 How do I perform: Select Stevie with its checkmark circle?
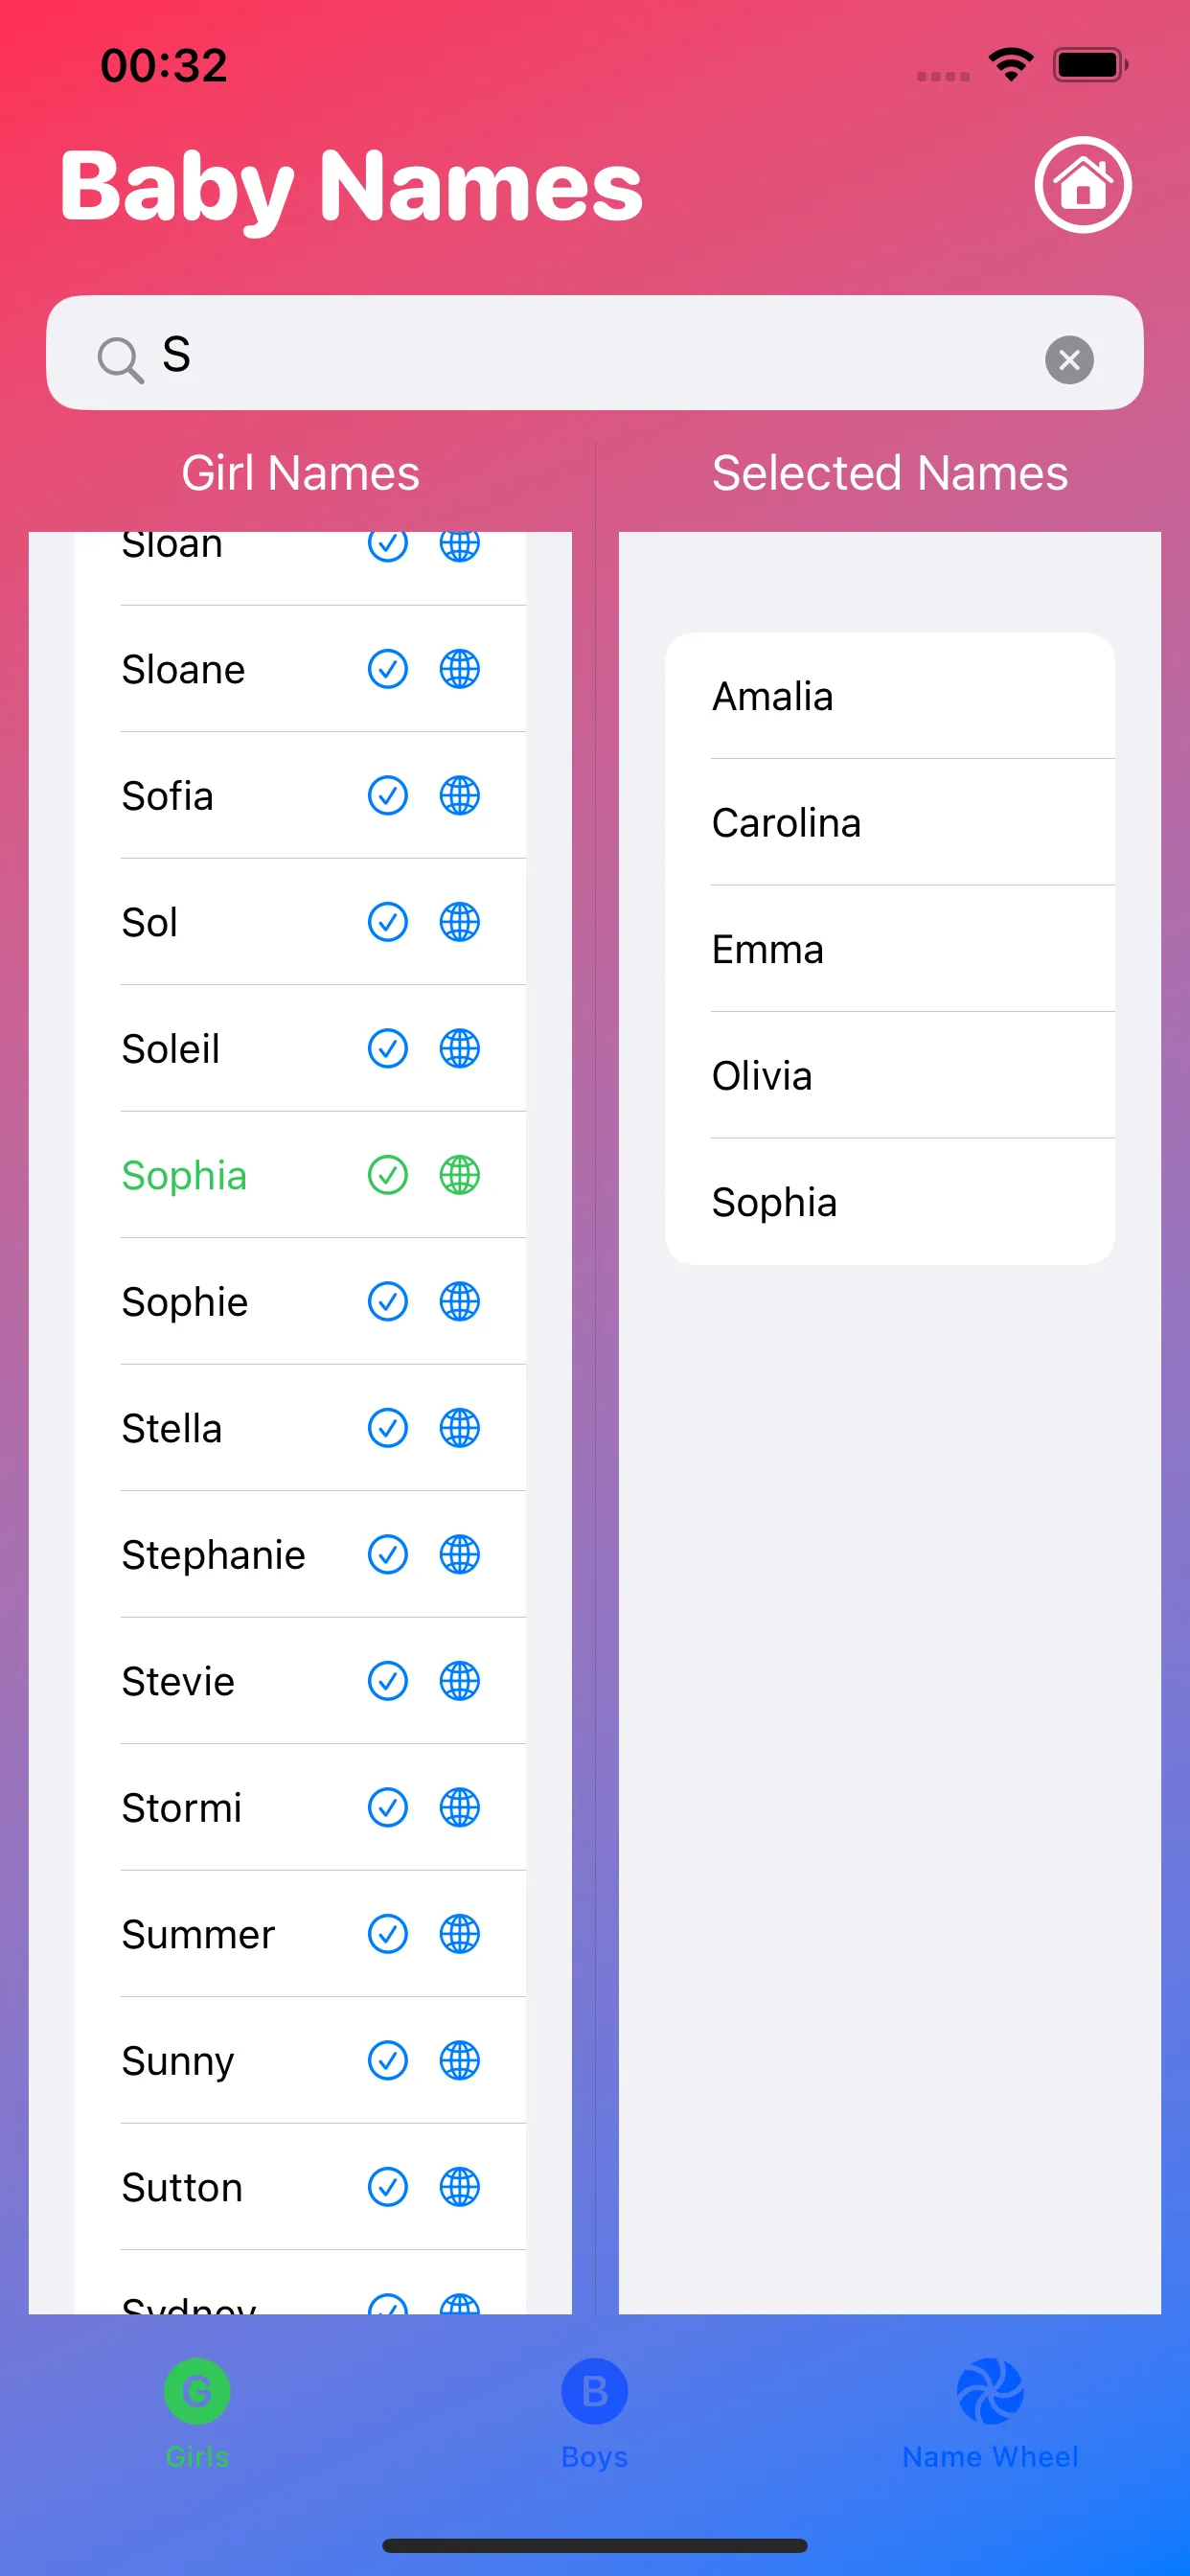388,1680
